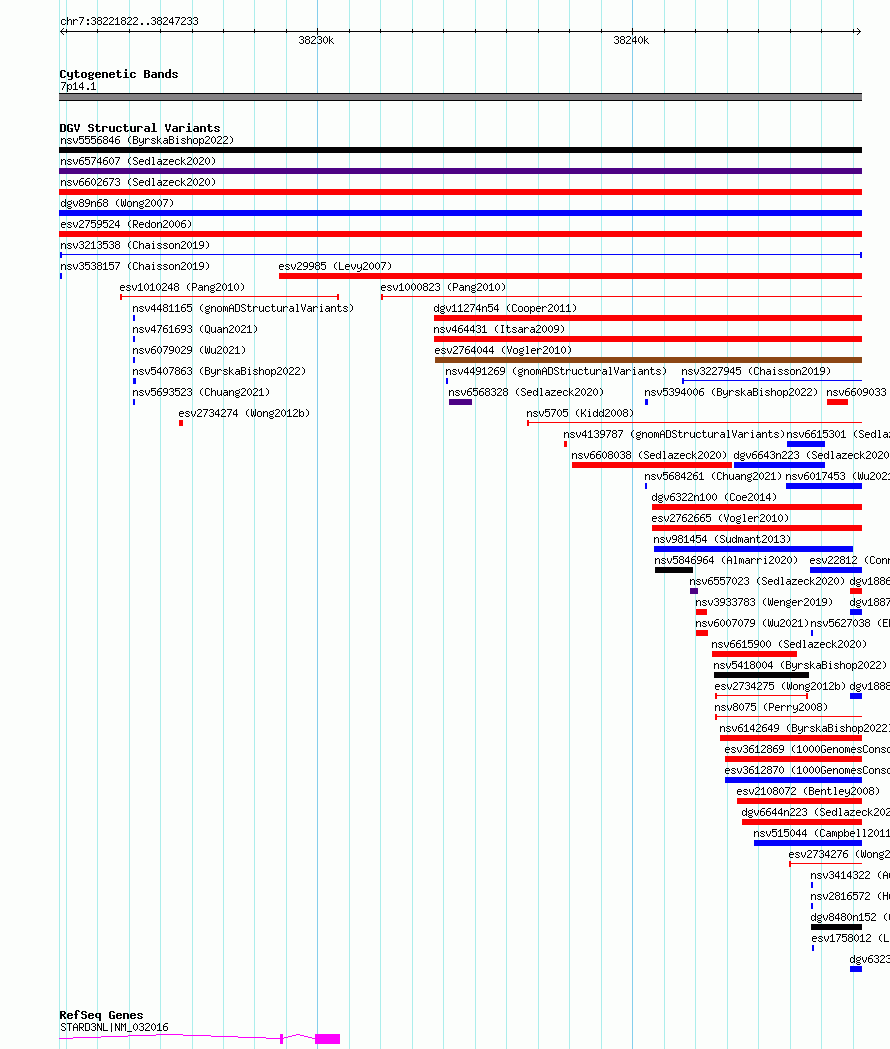Click dgv11274n54 (Cooper2011) label
The height and width of the screenshot is (1049, 890).
(x=505, y=308)
